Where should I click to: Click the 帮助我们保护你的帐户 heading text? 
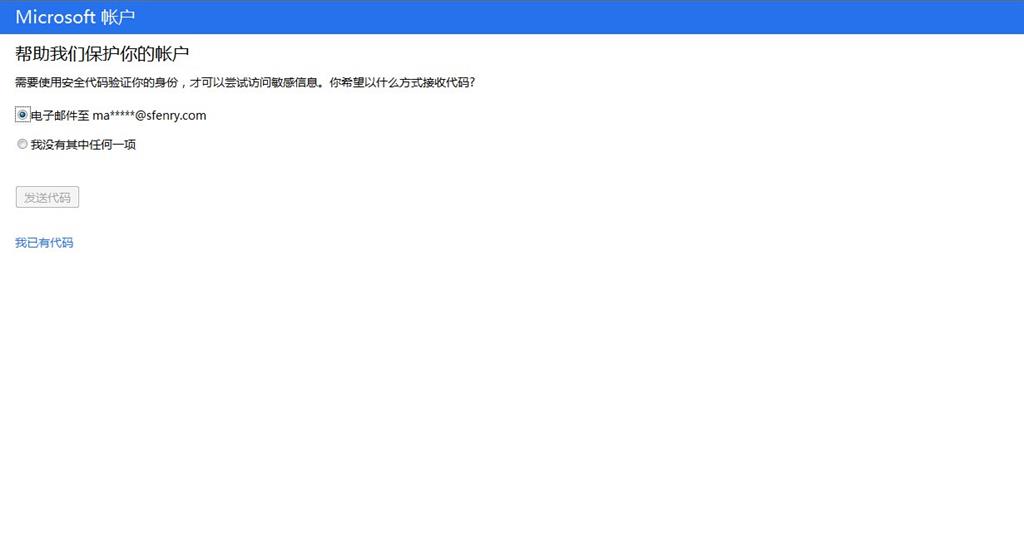coord(102,54)
